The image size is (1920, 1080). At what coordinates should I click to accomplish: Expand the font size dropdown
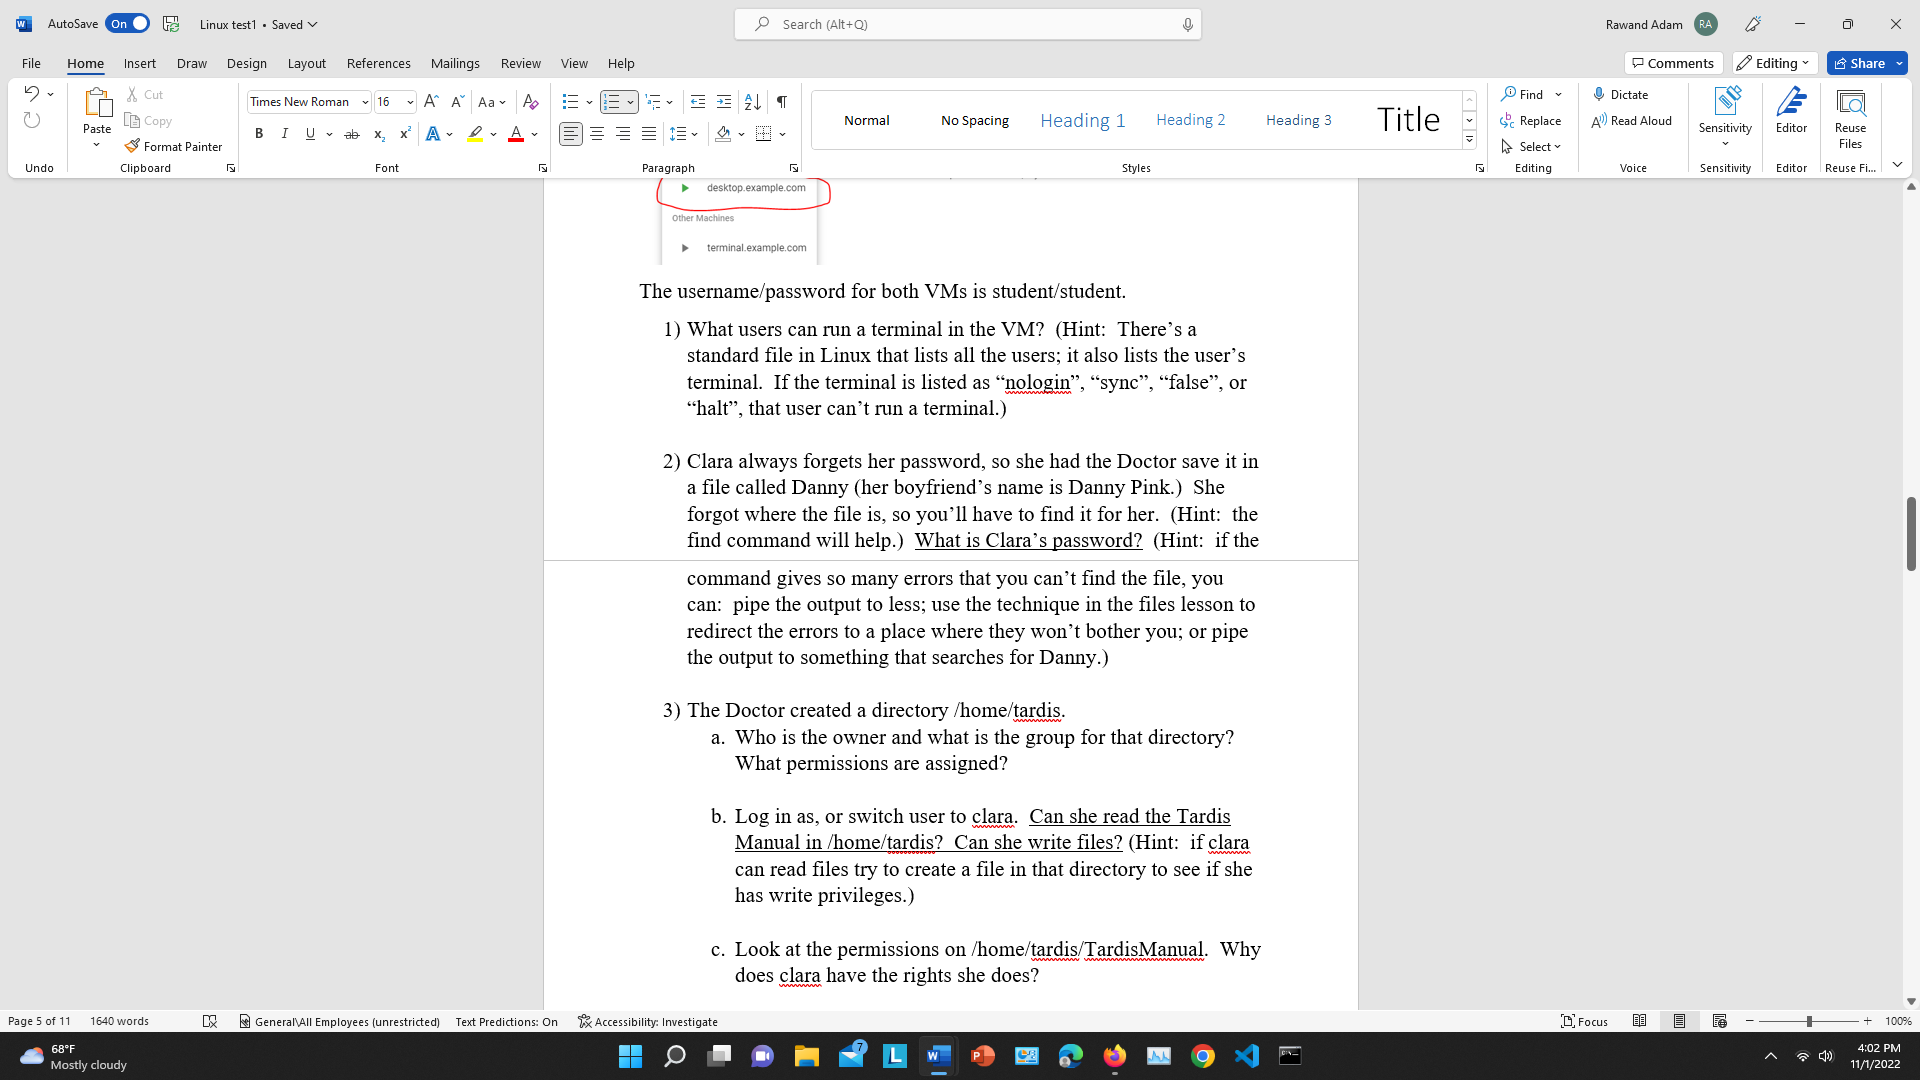pos(410,102)
